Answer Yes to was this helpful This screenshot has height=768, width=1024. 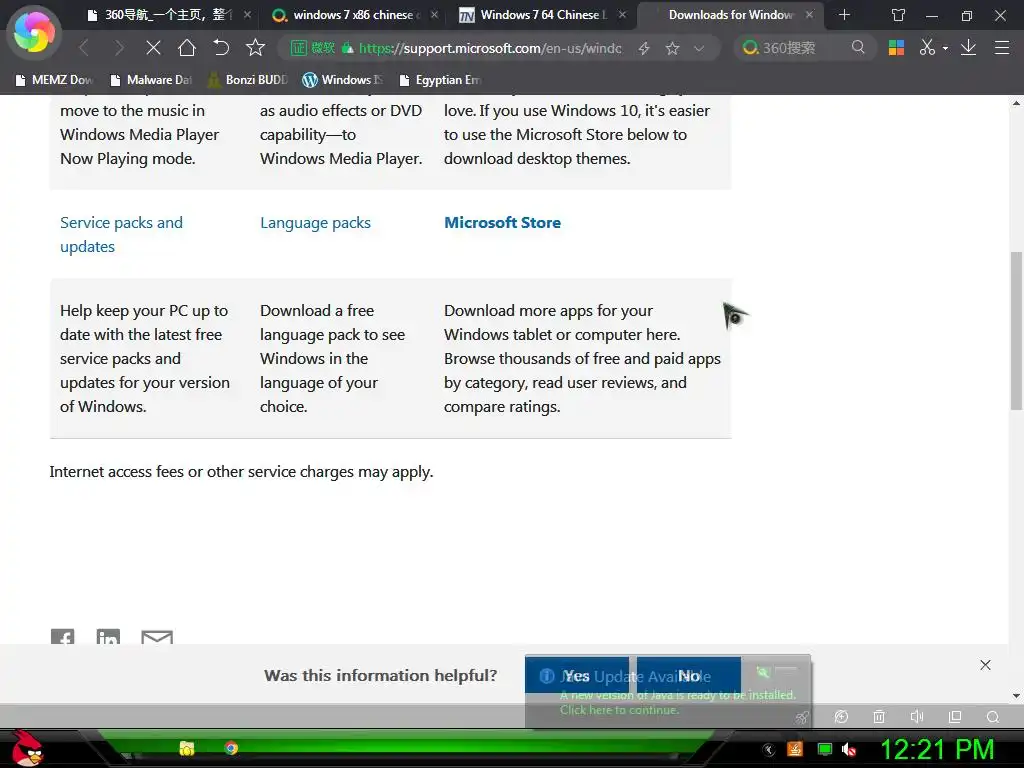point(577,675)
